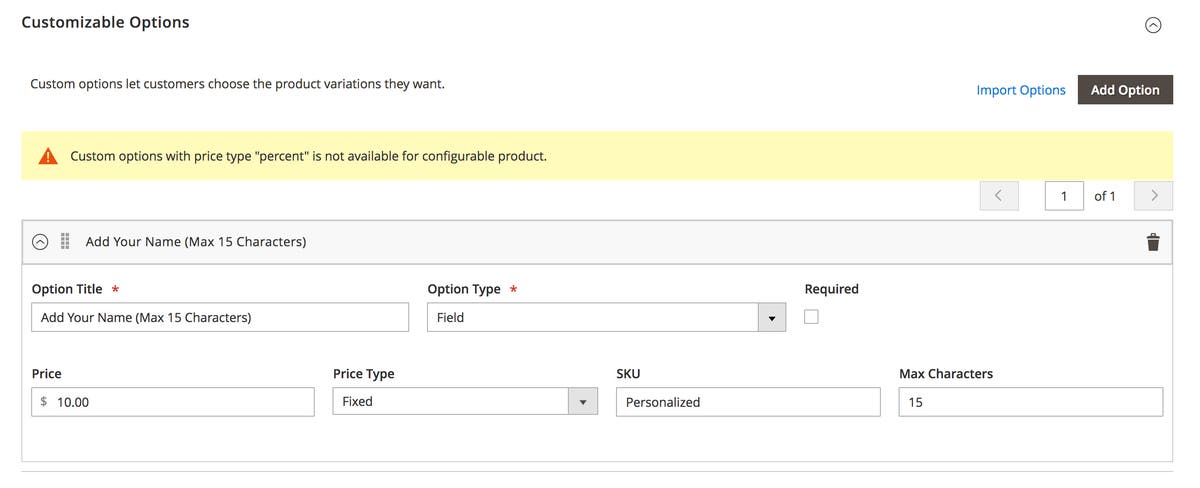Delete the Add Your Name option via trash icon
Image resolution: width=1200 pixels, height=488 pixels.
(x=1153, y=242)
